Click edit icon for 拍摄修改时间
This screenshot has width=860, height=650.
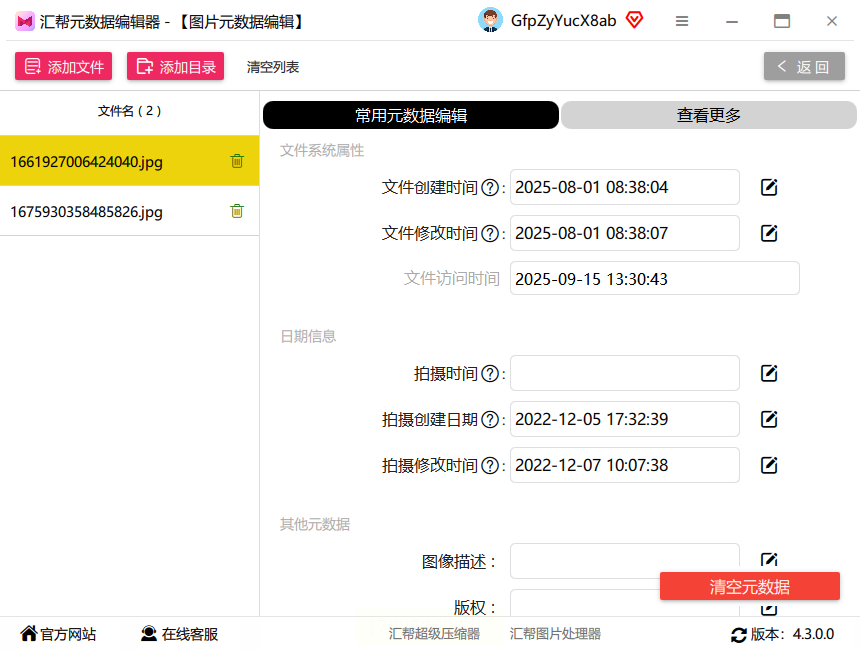pos(769,466)
